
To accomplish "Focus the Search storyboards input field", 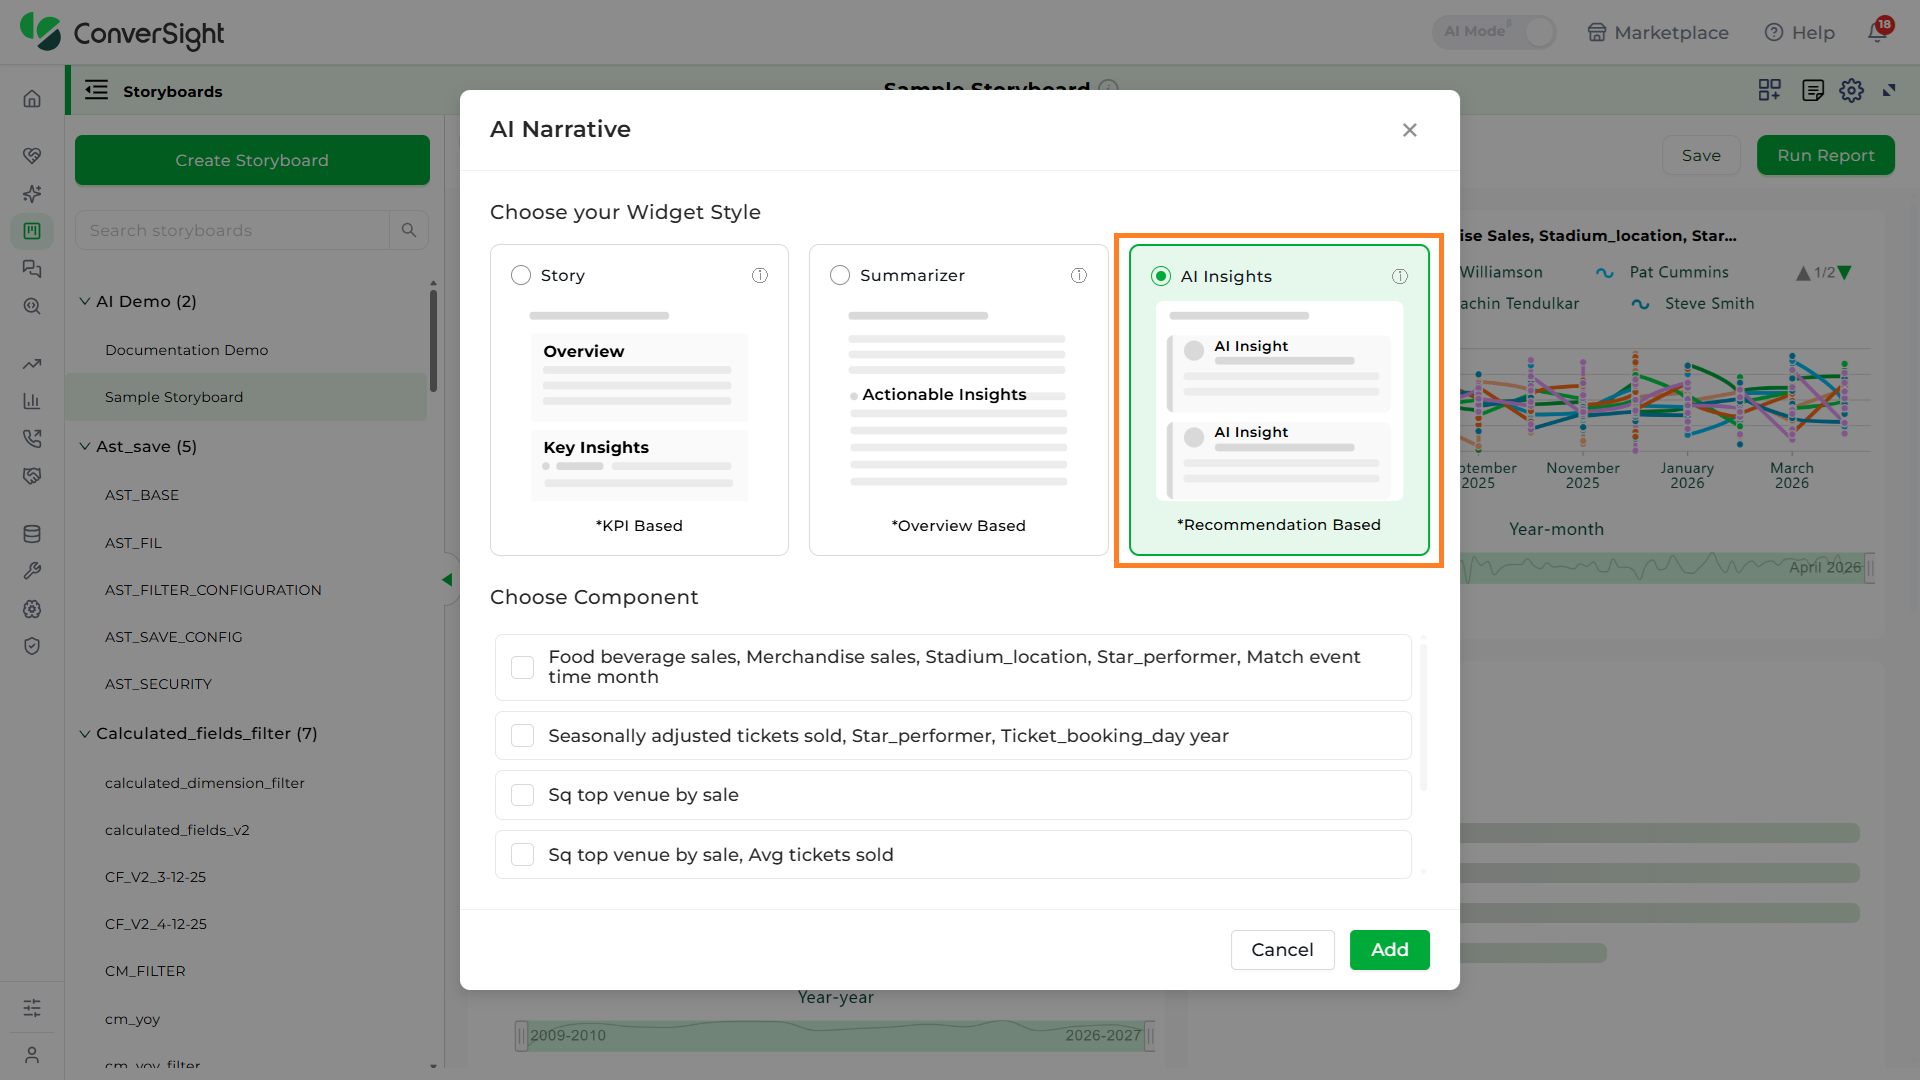I will [232, 230].
